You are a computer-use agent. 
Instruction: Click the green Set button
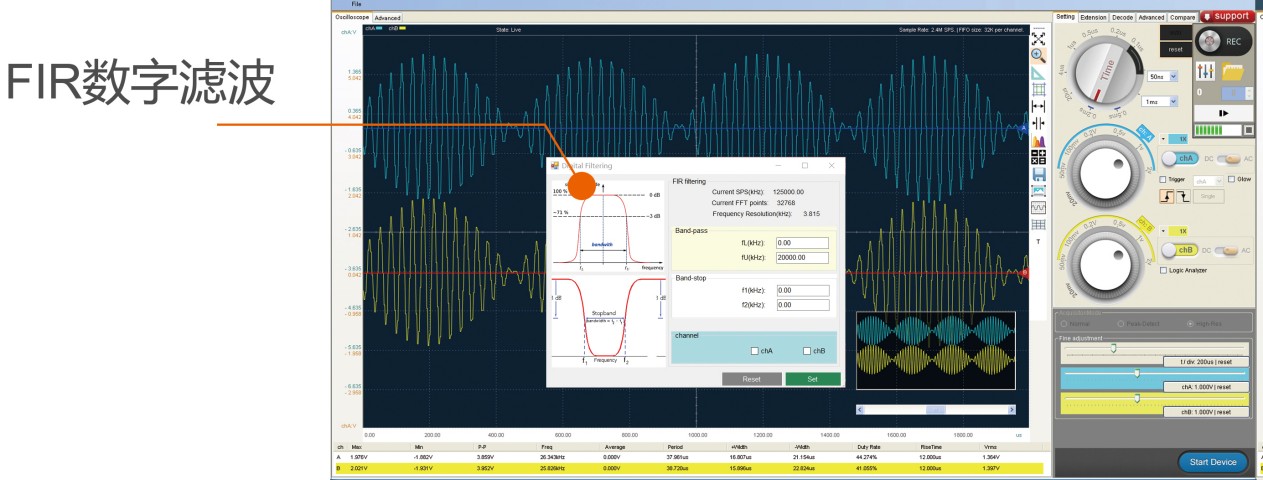coord(813,379)
